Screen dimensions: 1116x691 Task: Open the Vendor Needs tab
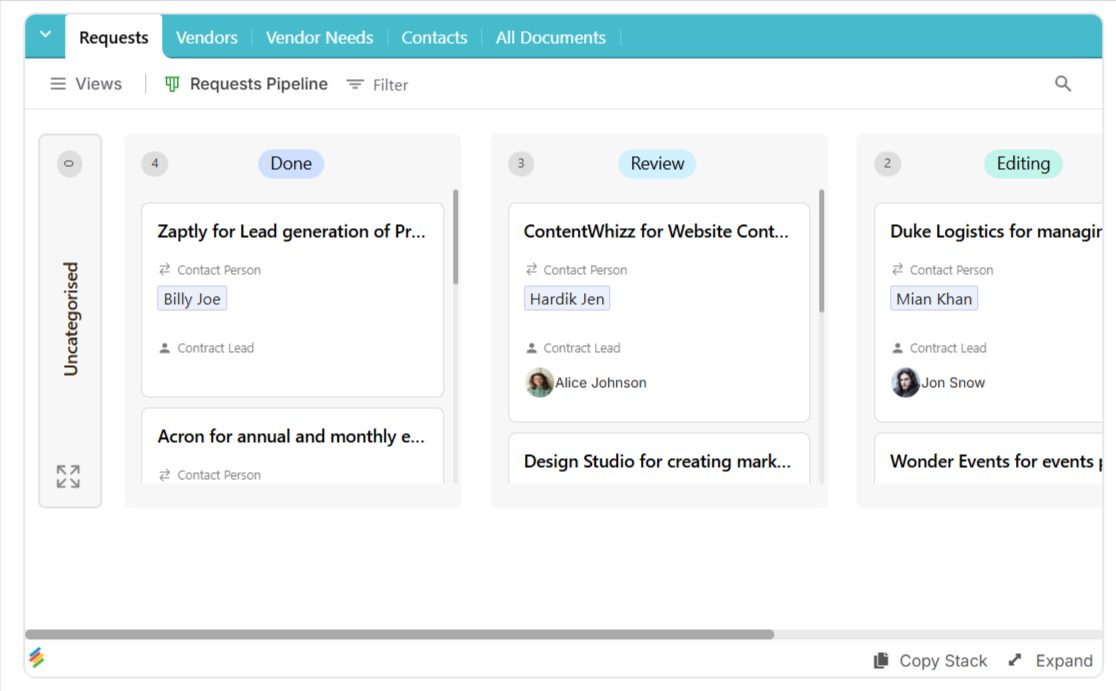click(320, 38)
